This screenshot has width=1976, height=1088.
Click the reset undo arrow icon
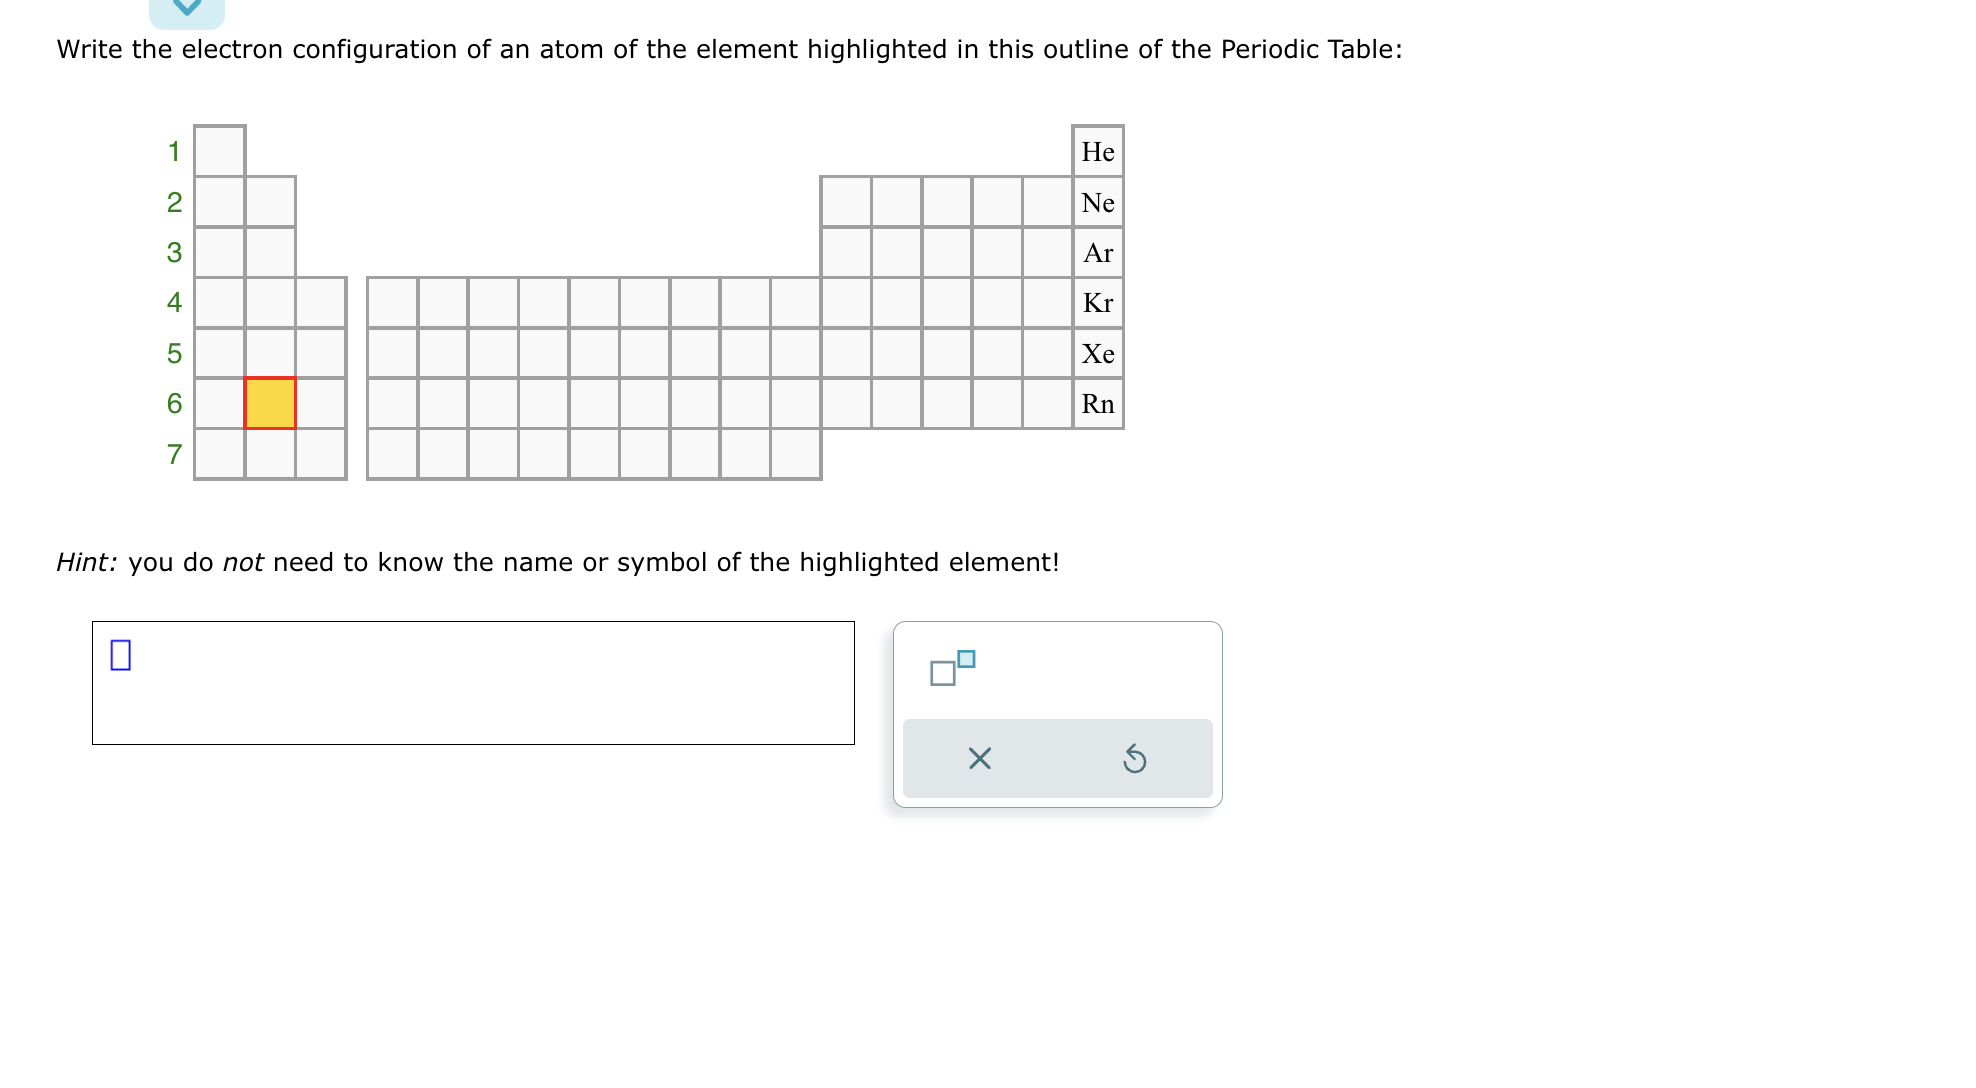click(x=1134, y=759)
